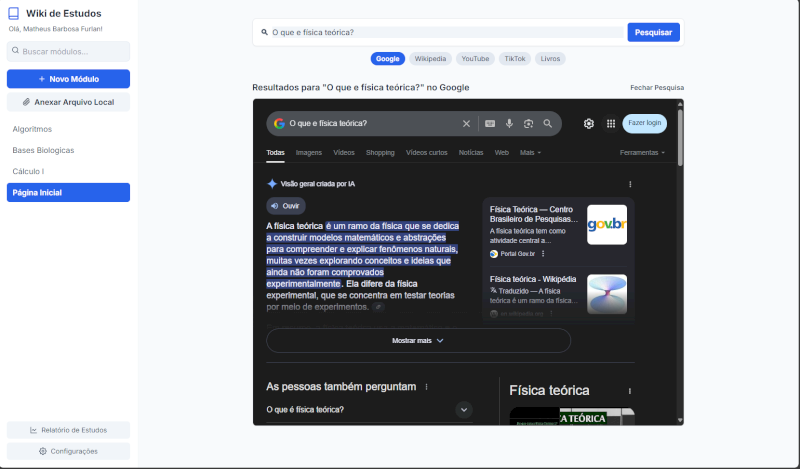Open the Mais dropdown menu
The width and height of the screenshot is (800, 469).
tap(530, 153)
